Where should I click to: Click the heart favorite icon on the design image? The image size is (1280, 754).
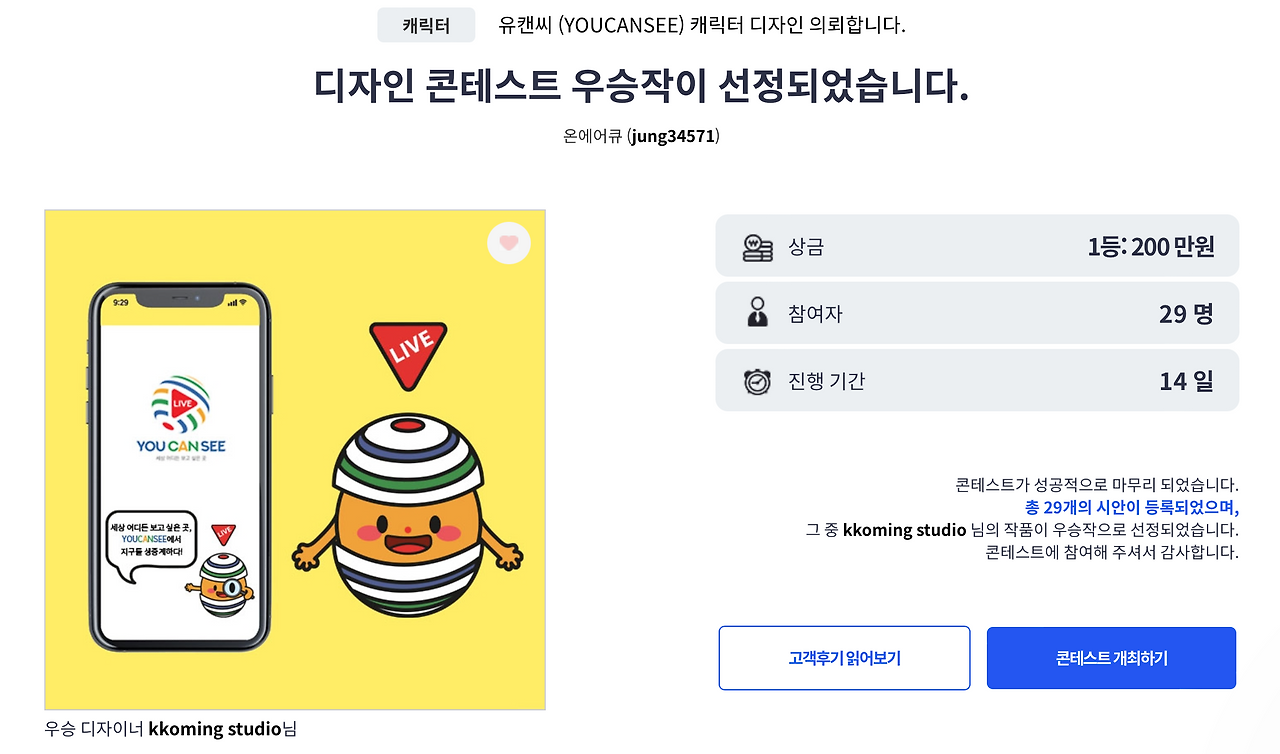click(x=509, y=242)
